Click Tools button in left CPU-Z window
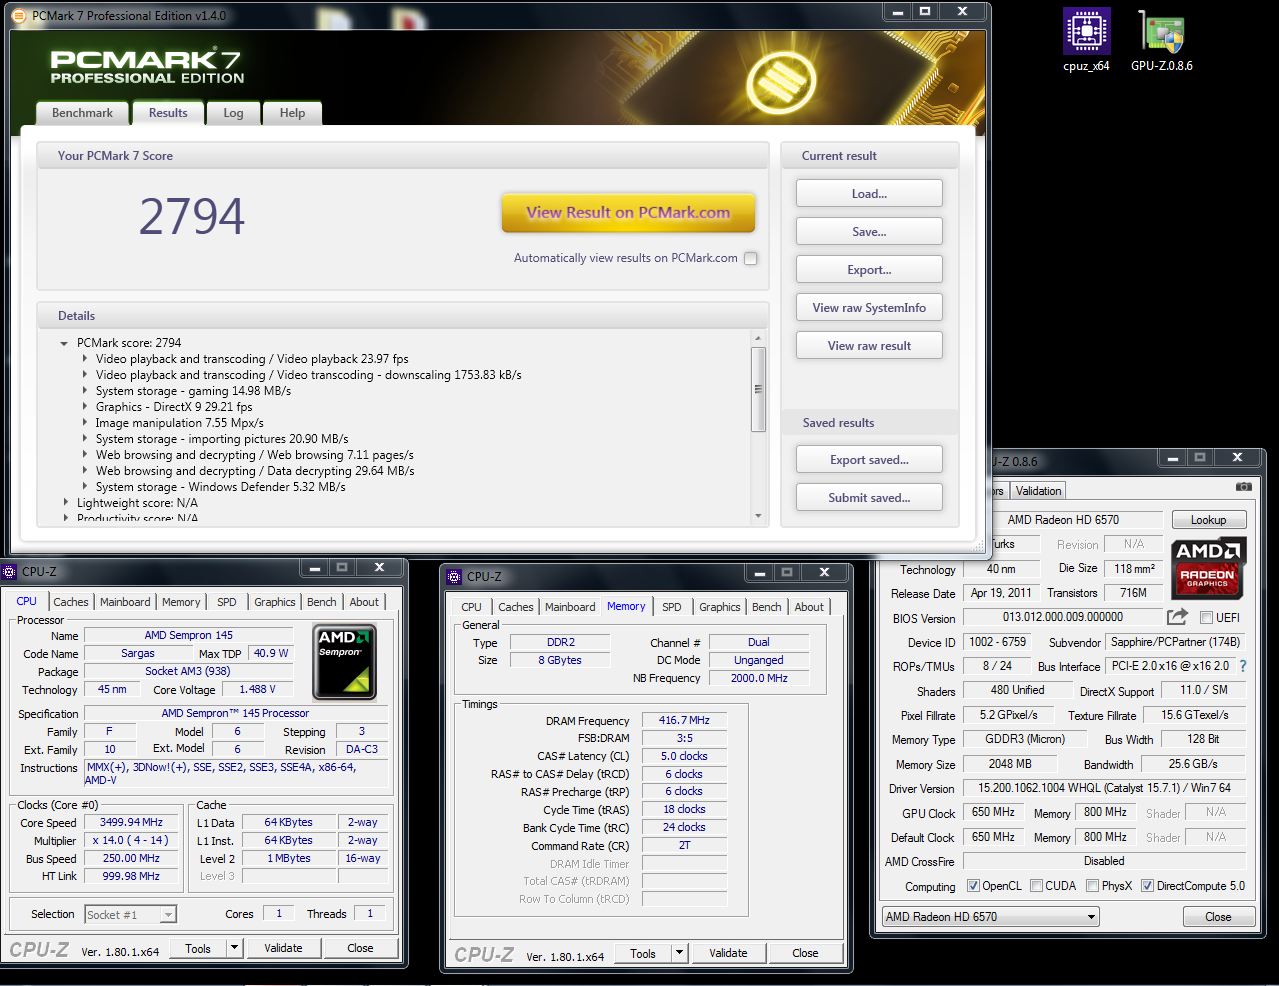This screenshot has height=986, width=1279. coord(198,948)
